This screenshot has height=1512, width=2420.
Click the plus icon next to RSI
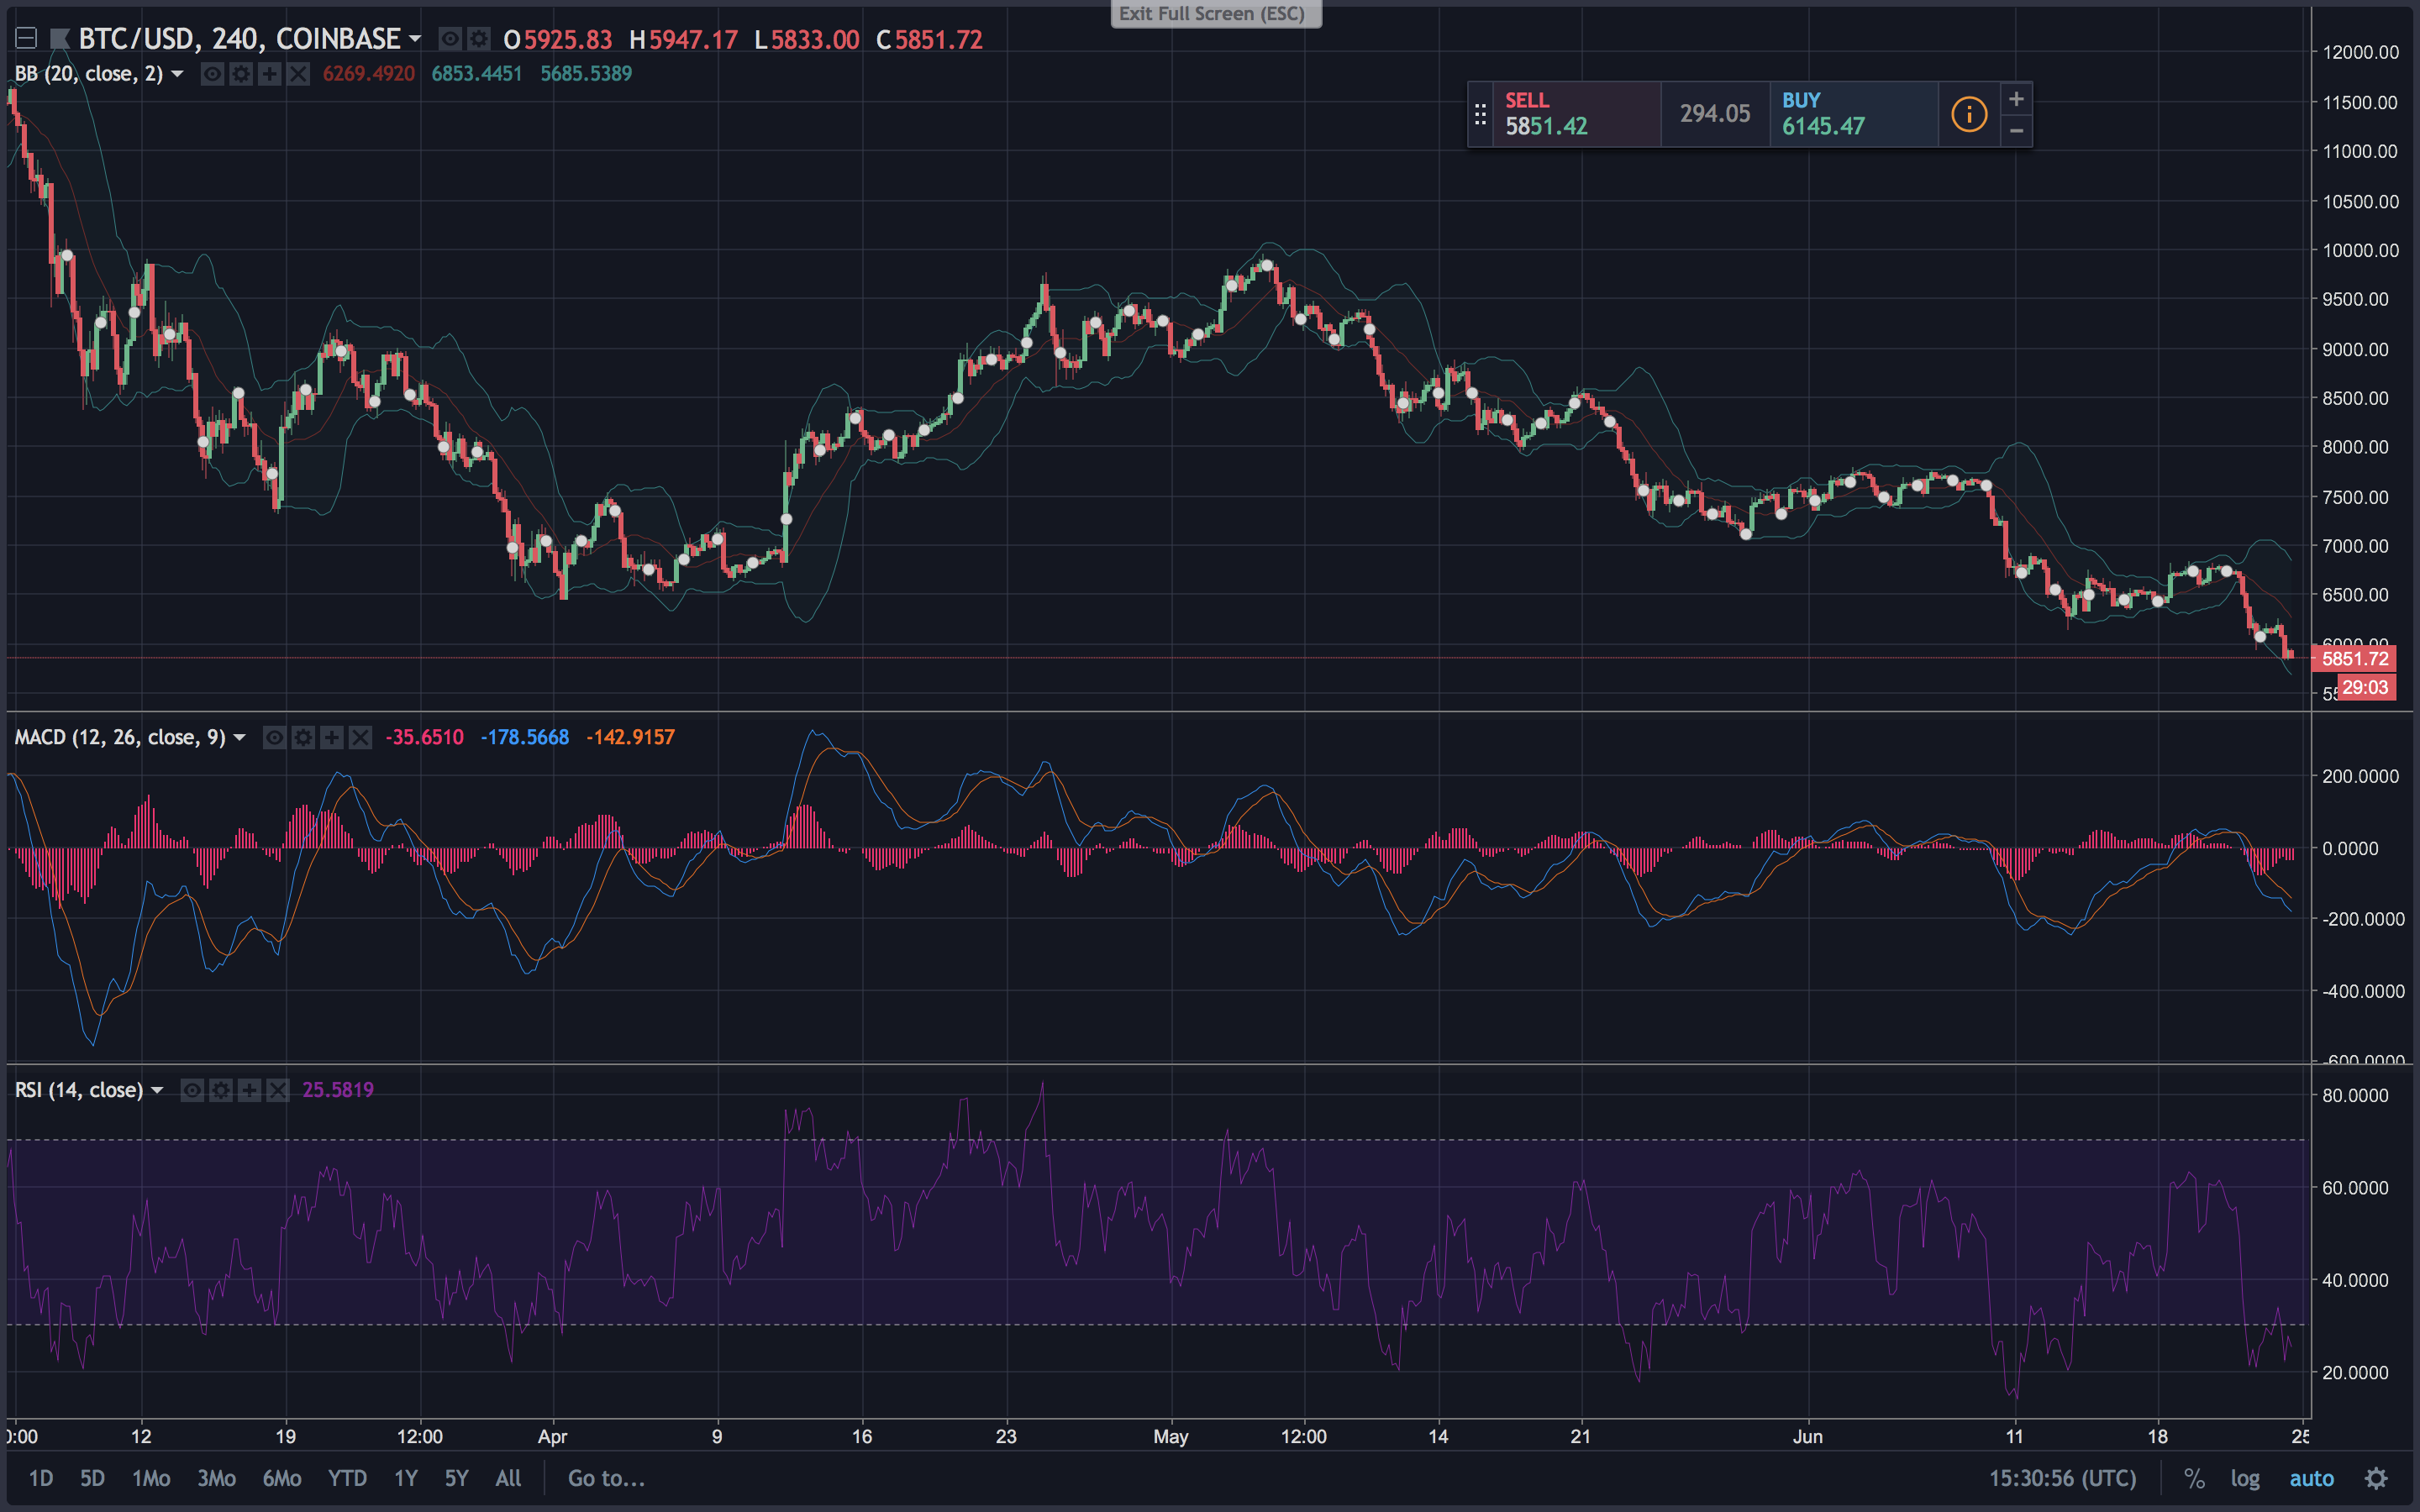coord(249,1090)
